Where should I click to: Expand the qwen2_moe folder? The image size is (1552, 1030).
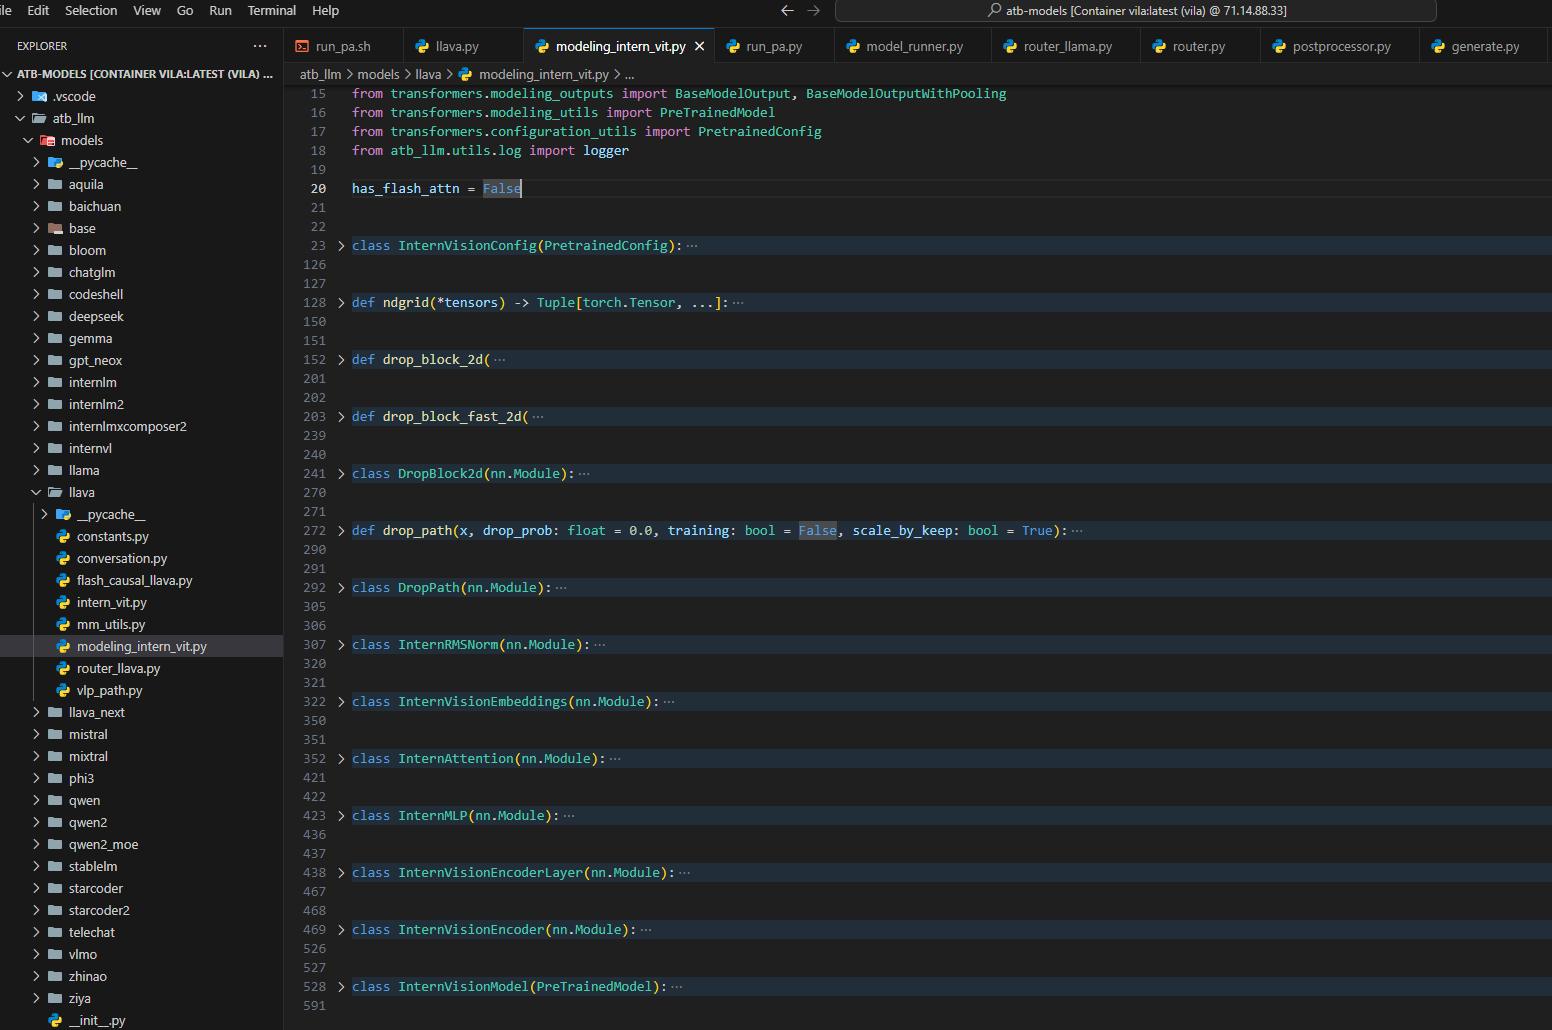tap(37, 844)
